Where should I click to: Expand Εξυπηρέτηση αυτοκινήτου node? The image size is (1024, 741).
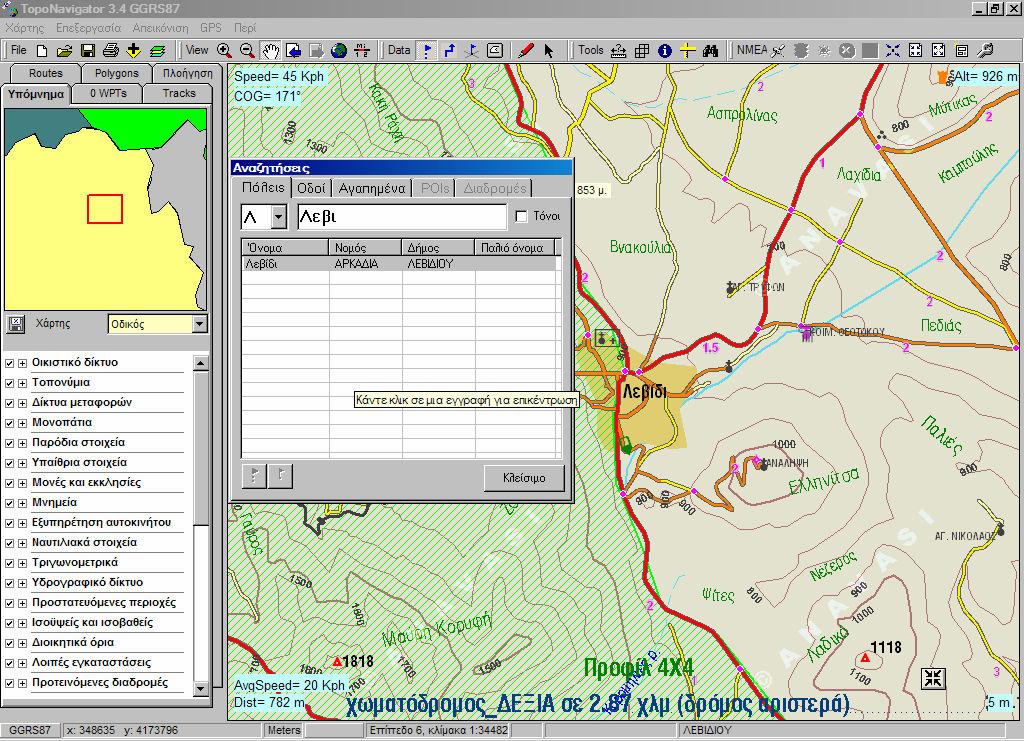coord(22,523)
